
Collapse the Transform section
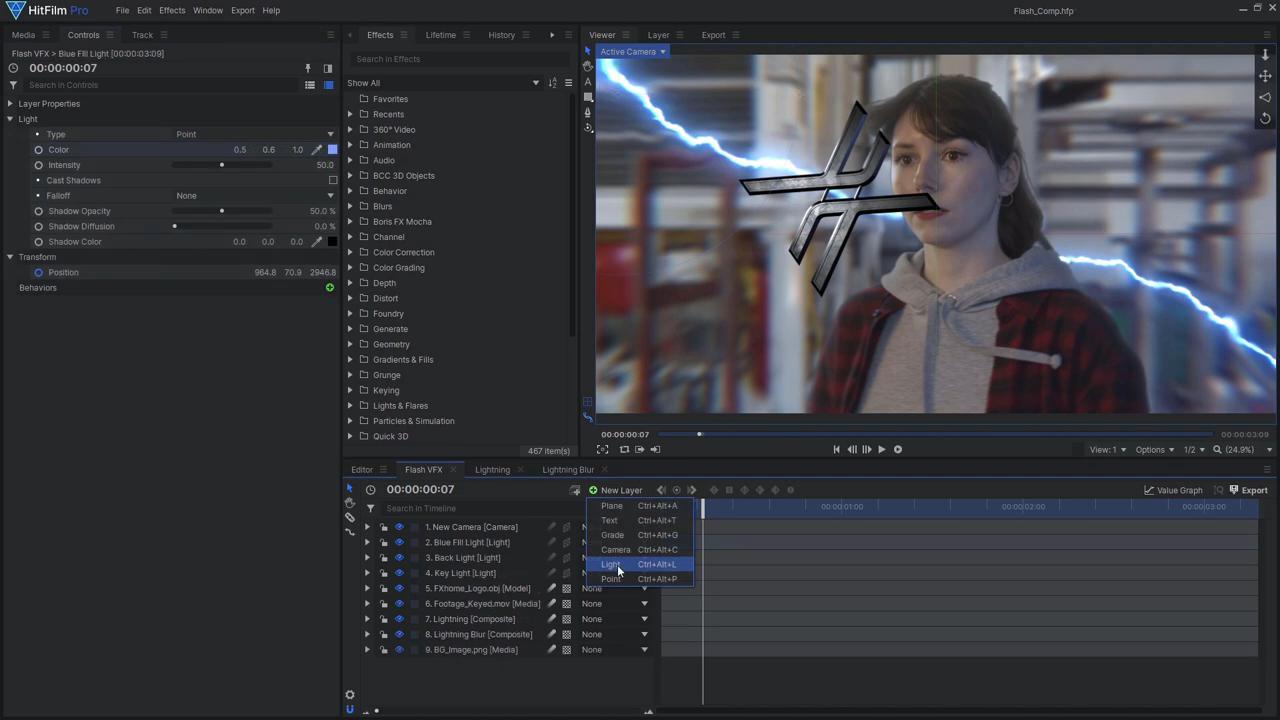(10, 257)
